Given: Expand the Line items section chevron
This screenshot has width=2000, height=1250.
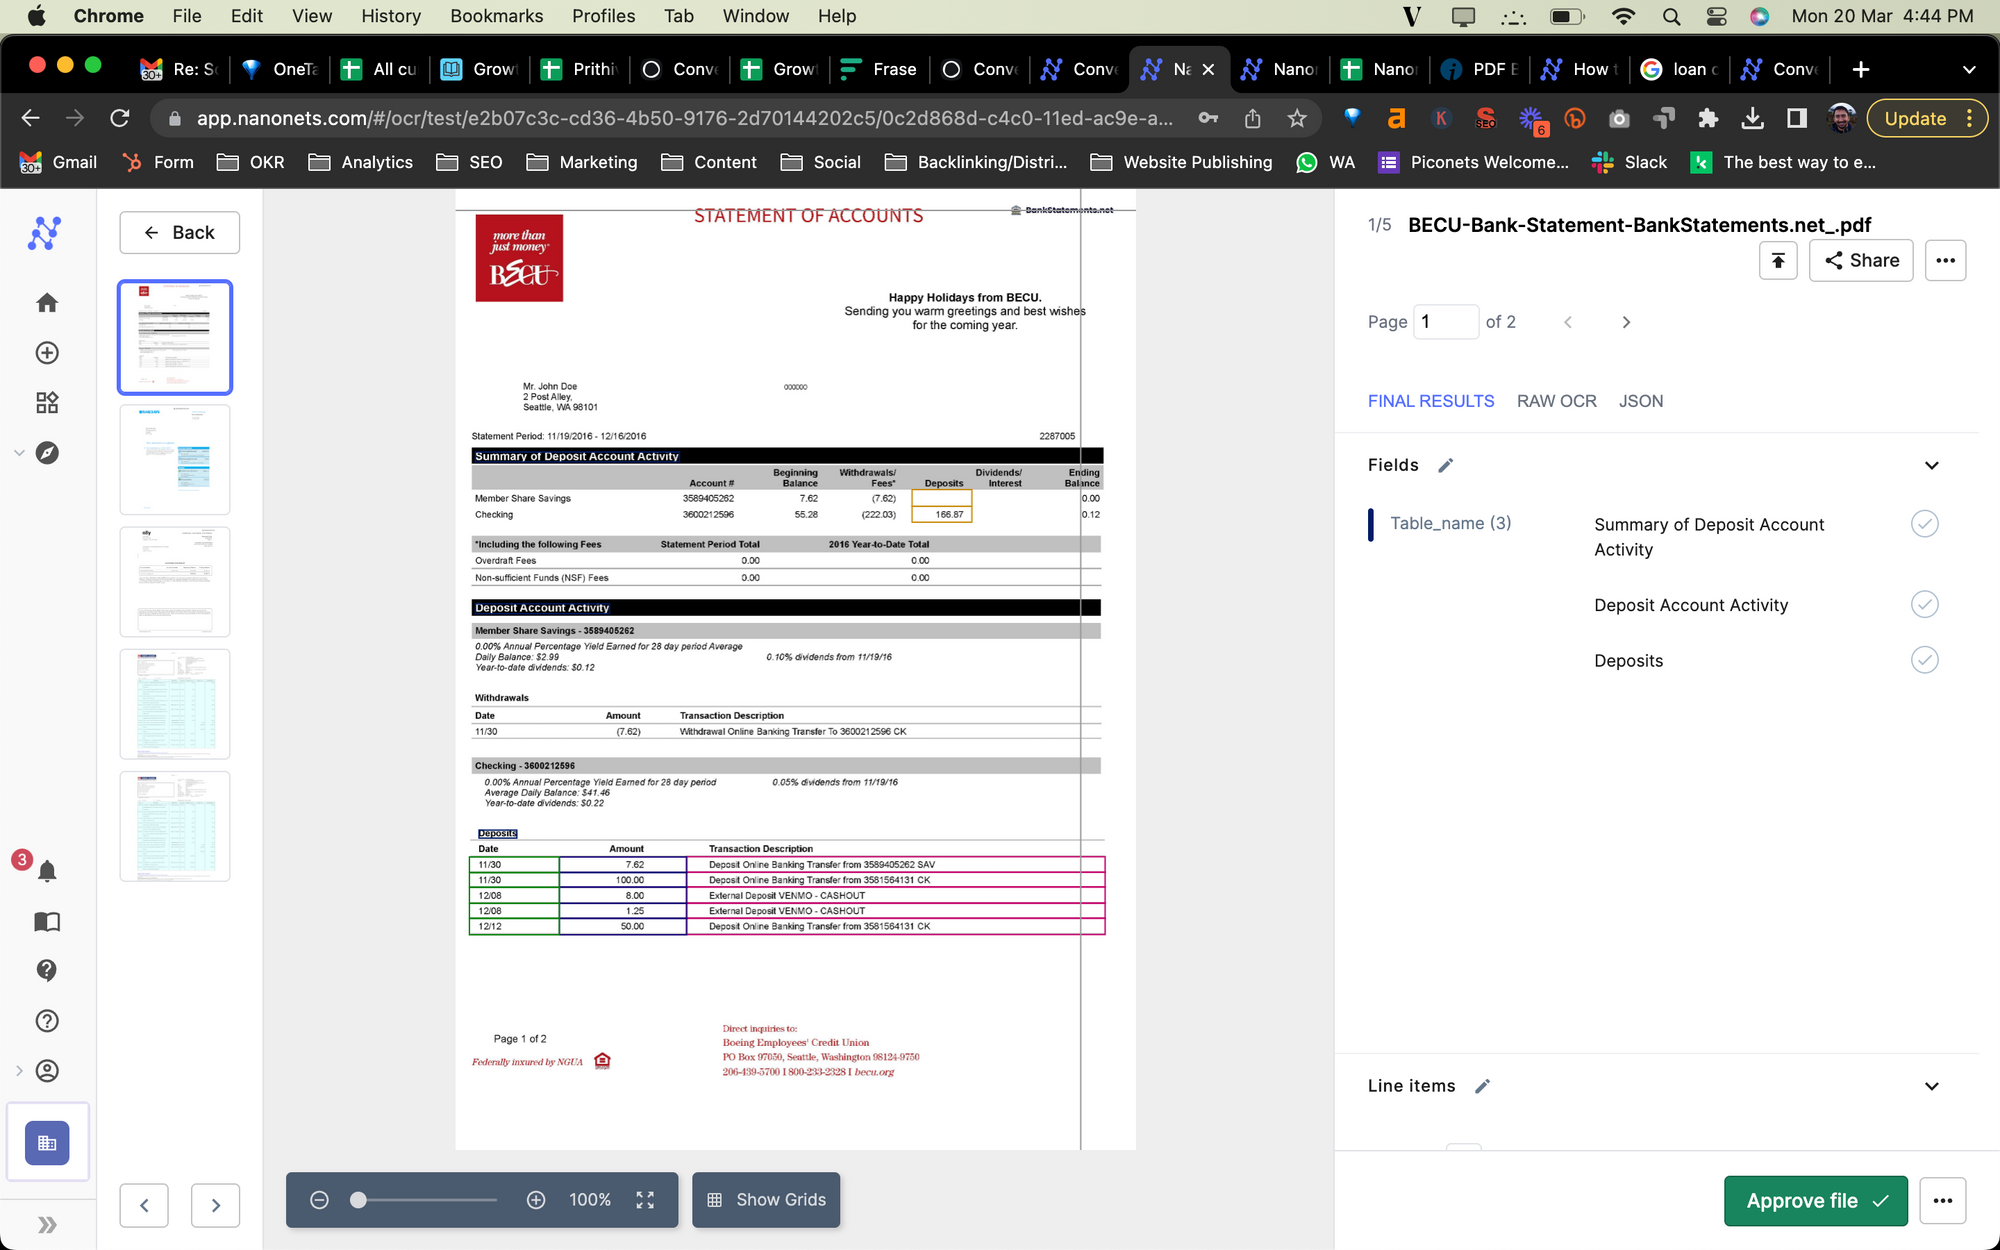Looking at the screenshot, I should pos(1931,1086).
